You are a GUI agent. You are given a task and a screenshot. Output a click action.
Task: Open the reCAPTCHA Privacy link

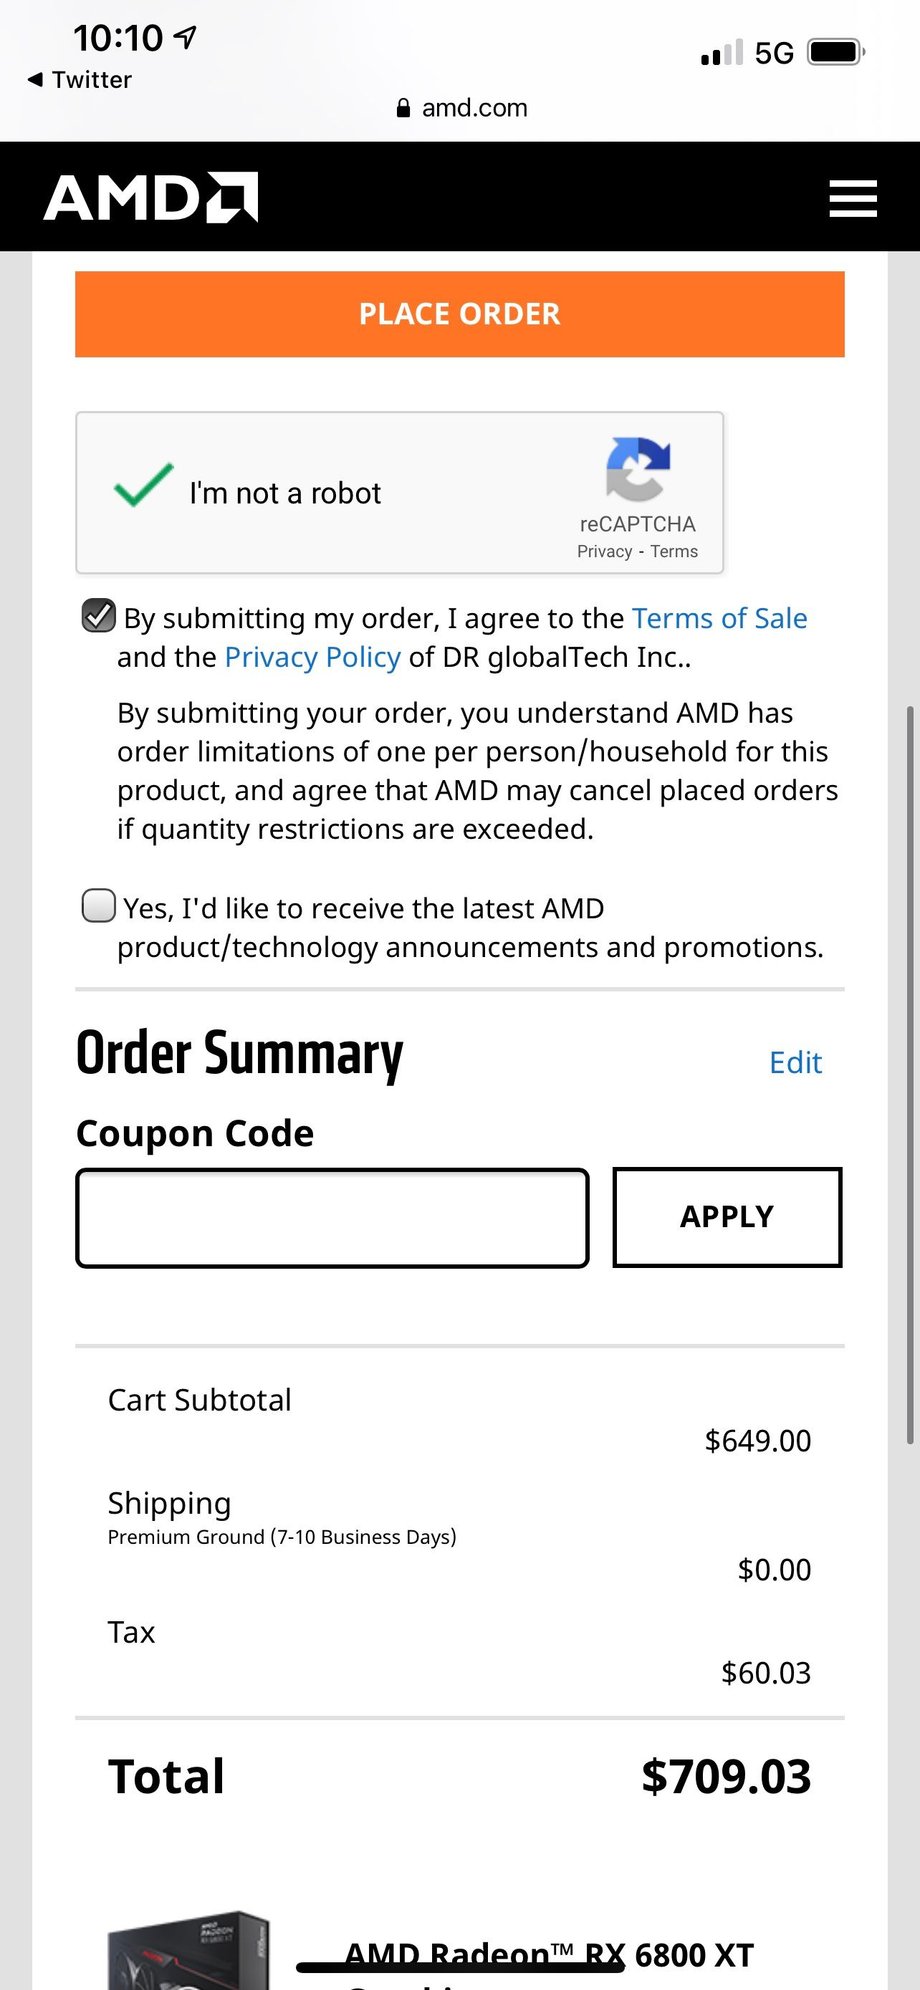(x=604, y=551)
